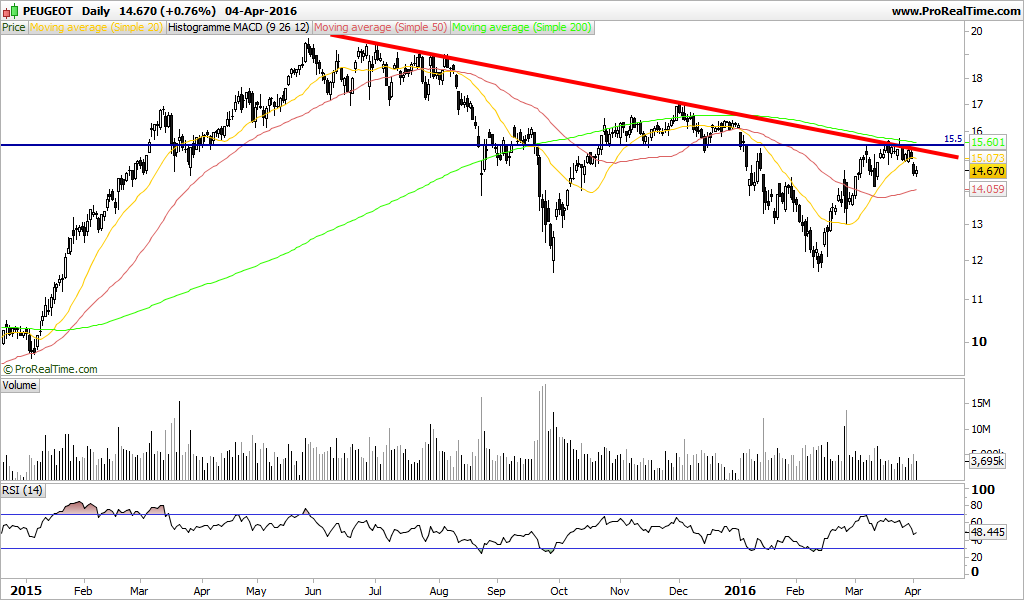The height and width of the screenshot is (600, 1024).
Task: Click the blue 15.5 horizontal line label
Action: 953,139
